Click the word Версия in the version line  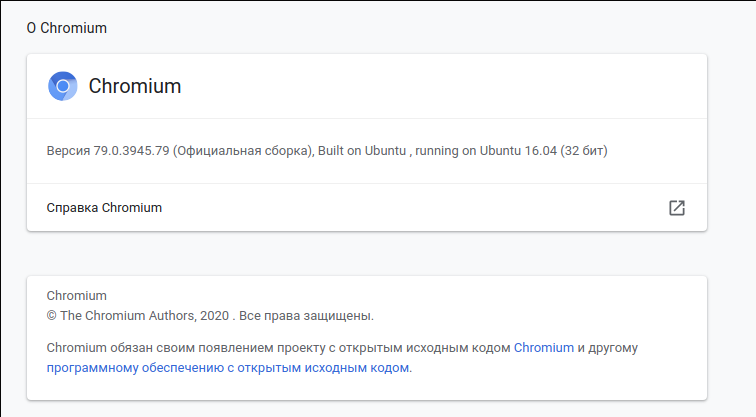tap(67, 151)
